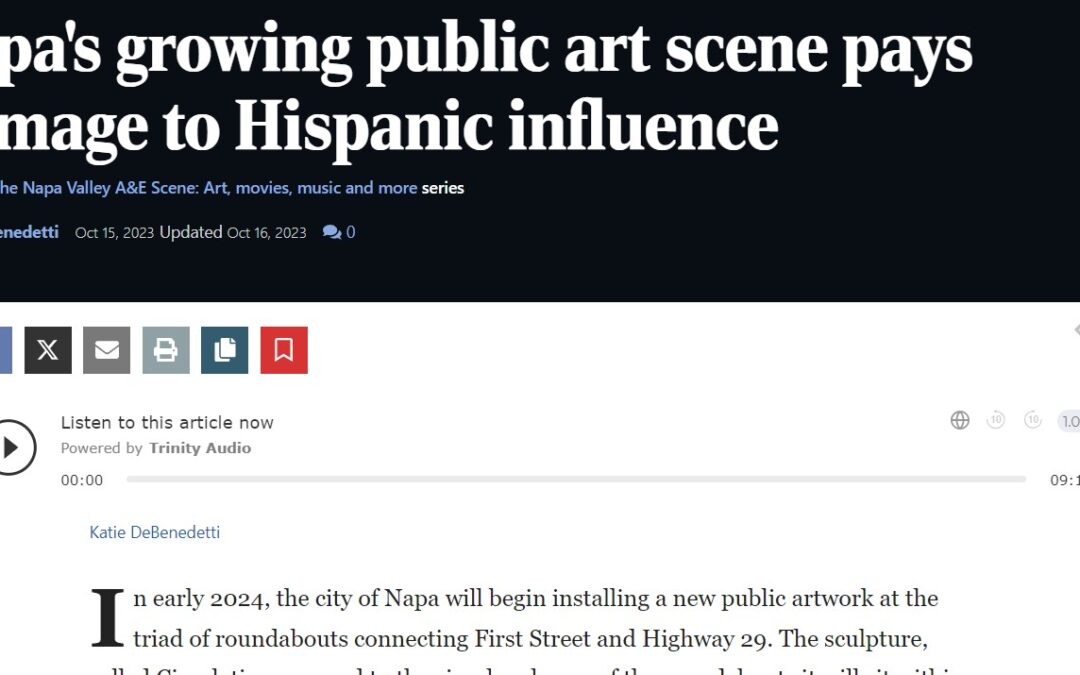Open comments via speech bubble count
Image resolution: width=1080 pixels, height=675 pixels.
click(339, 232)
